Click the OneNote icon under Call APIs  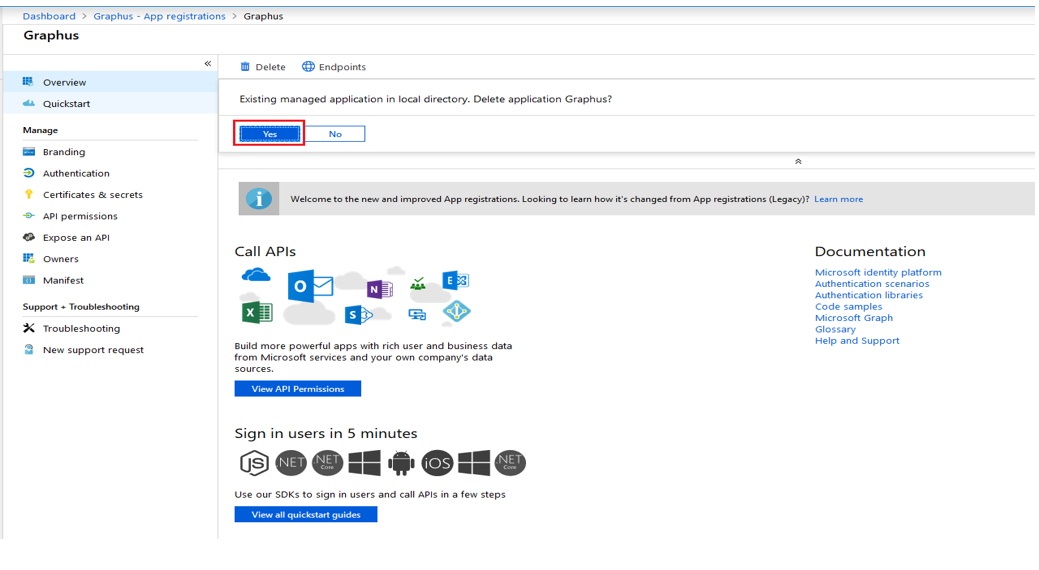(380, 289)
